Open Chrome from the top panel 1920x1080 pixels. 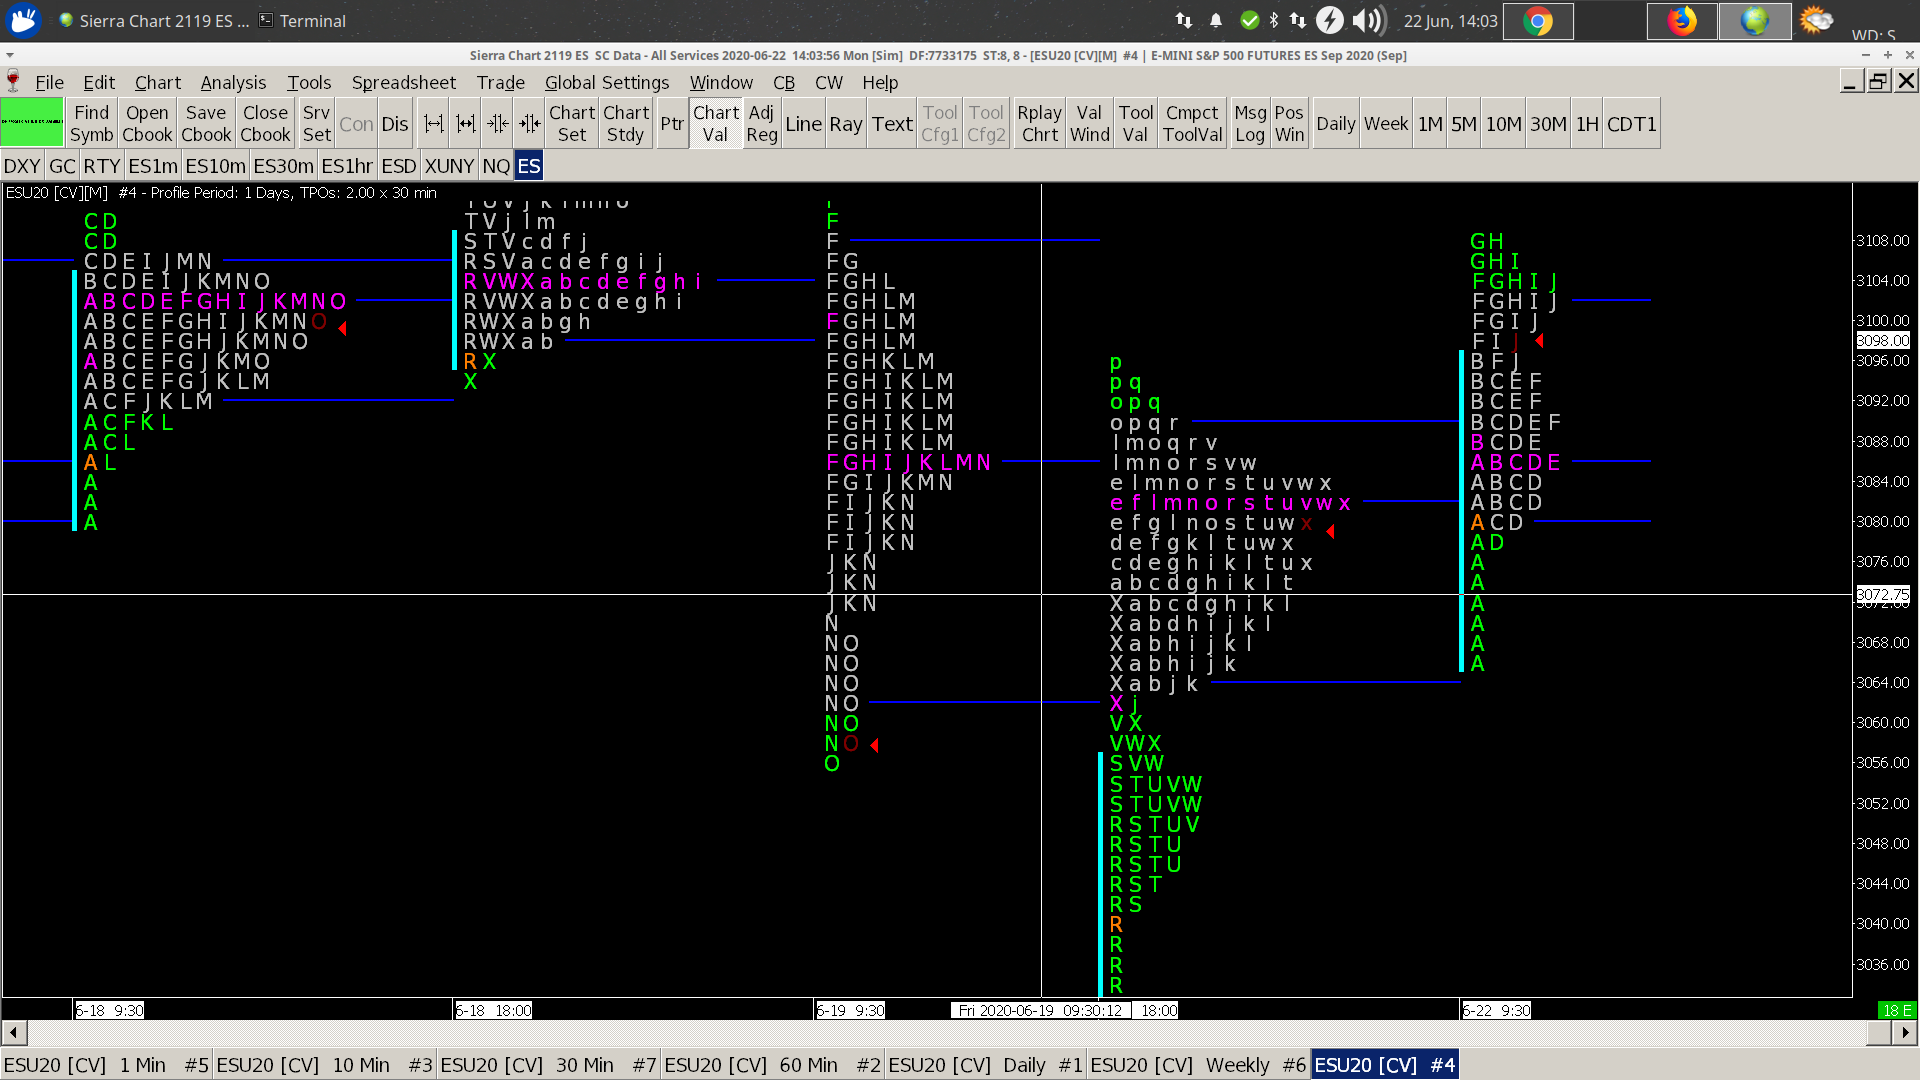(1538, 21)
